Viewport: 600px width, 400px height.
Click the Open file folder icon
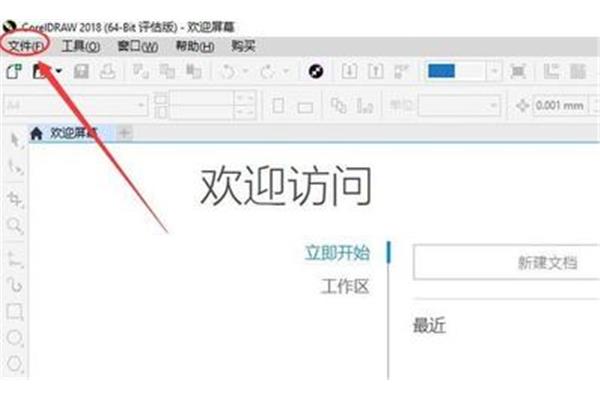[x=41, y=71]
